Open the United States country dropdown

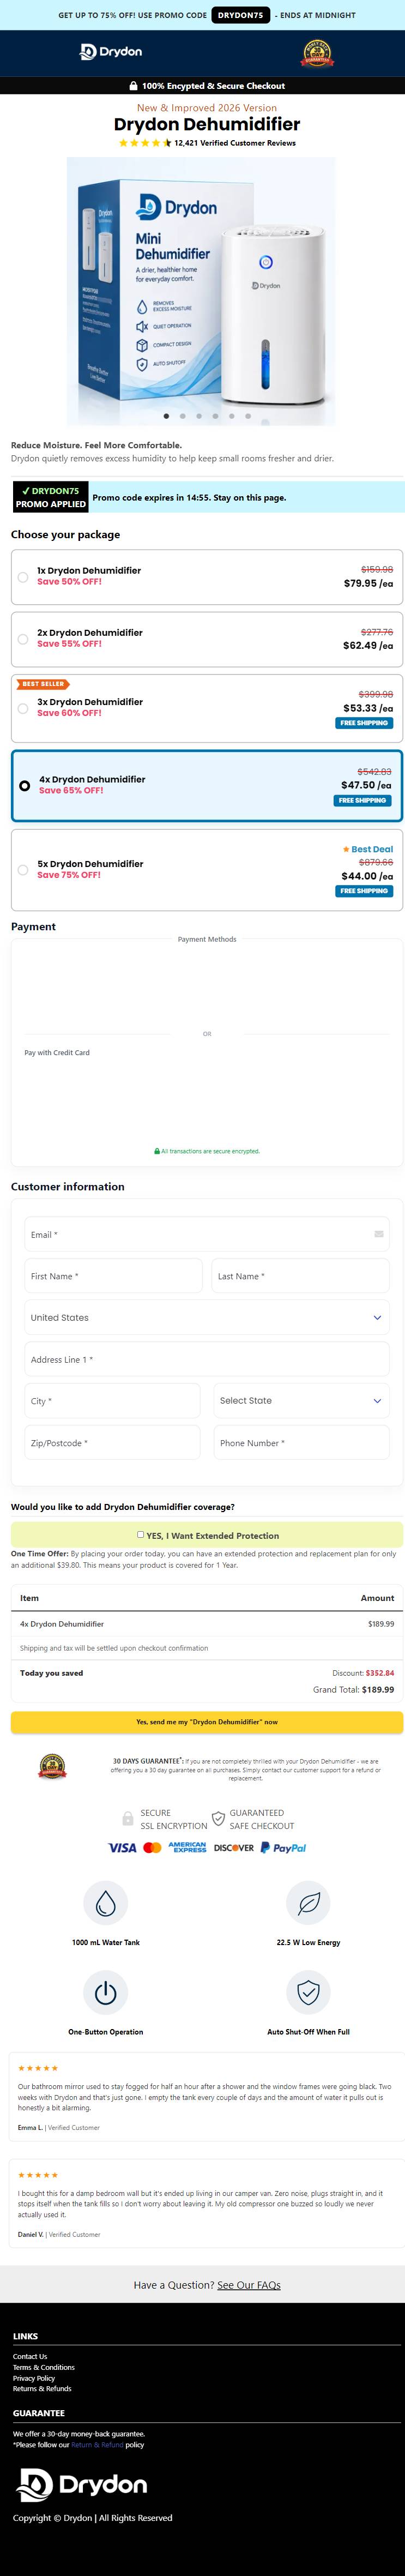click(x=207, y=1318)
